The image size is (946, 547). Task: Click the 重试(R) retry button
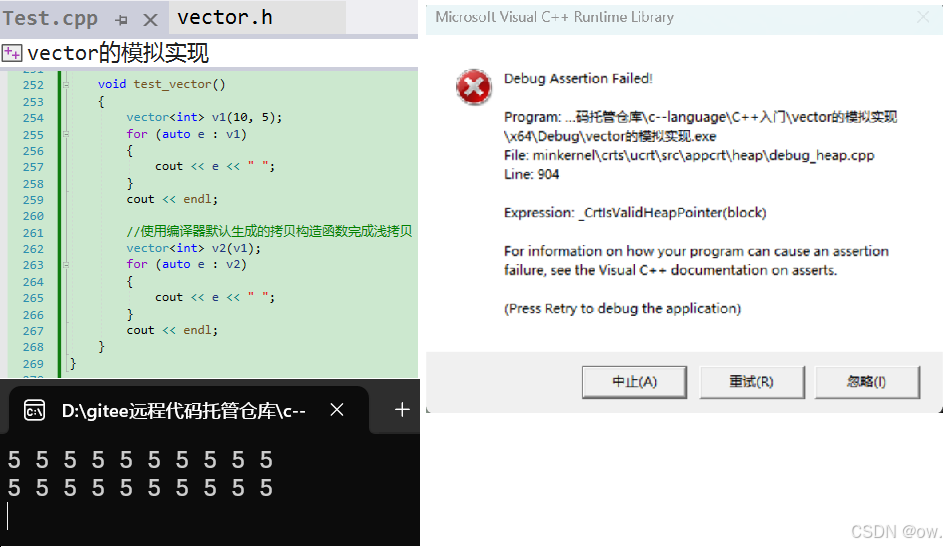point(751,382)
